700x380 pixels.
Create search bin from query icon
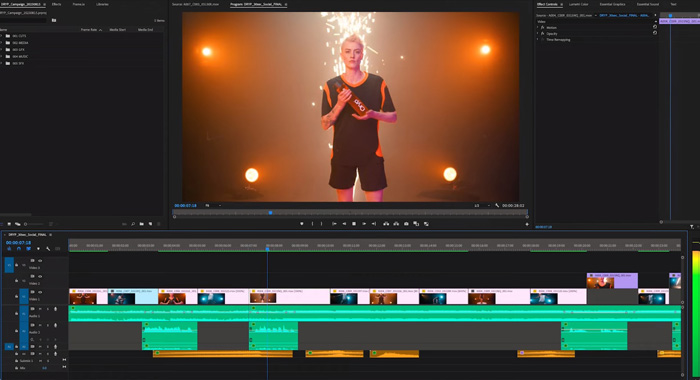coord(54,20)
